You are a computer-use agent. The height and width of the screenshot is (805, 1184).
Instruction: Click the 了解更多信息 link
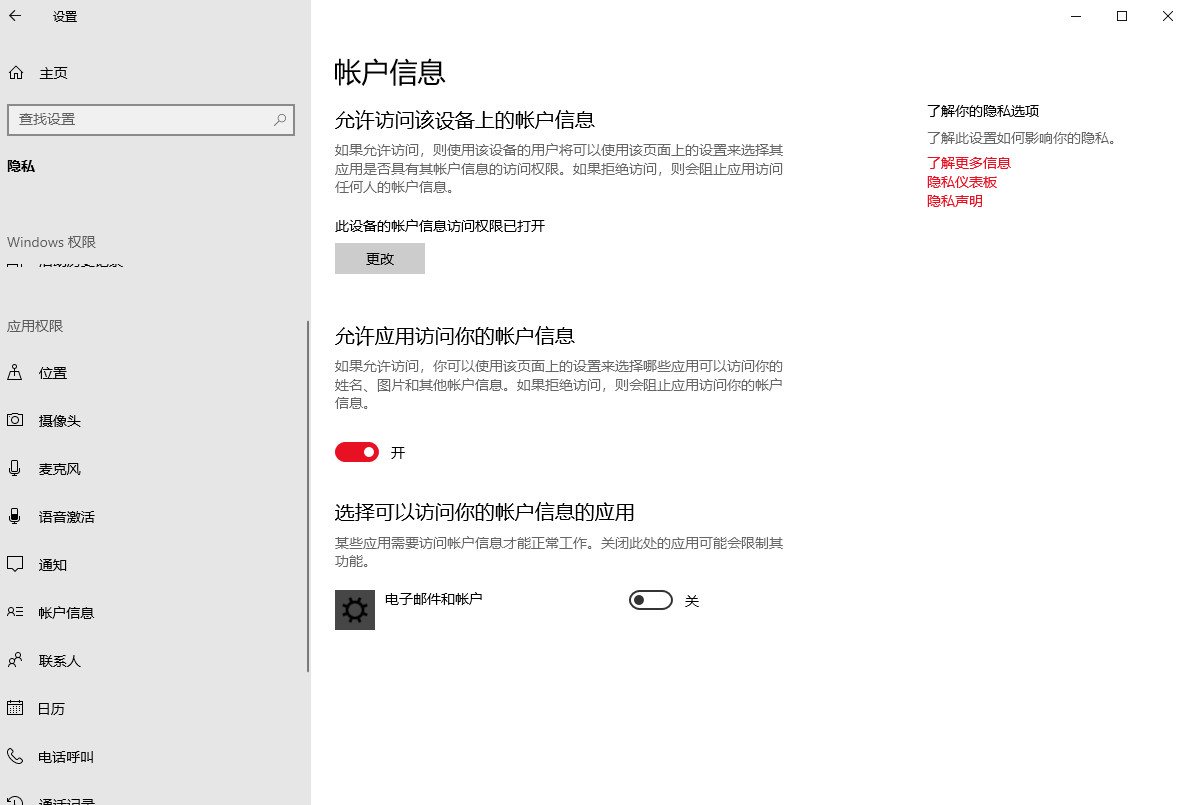tap(967, 162)
